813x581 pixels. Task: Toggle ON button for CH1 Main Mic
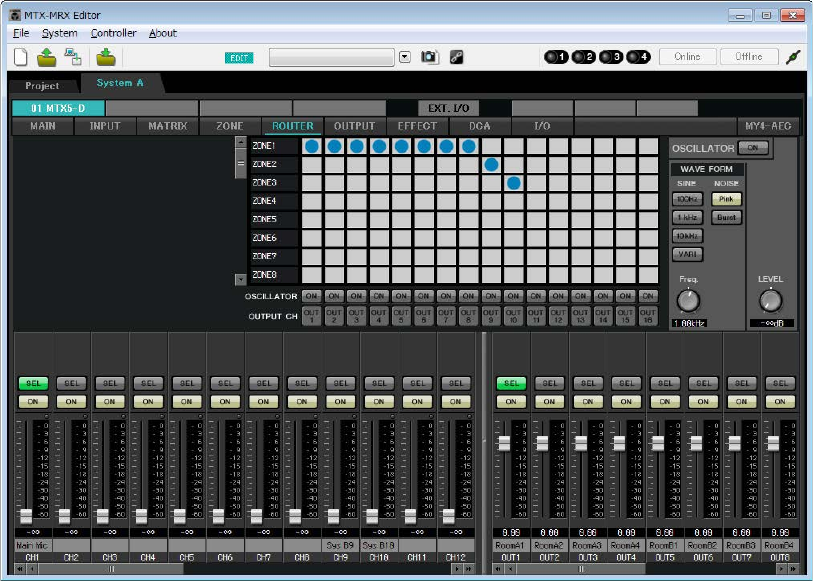33,401
